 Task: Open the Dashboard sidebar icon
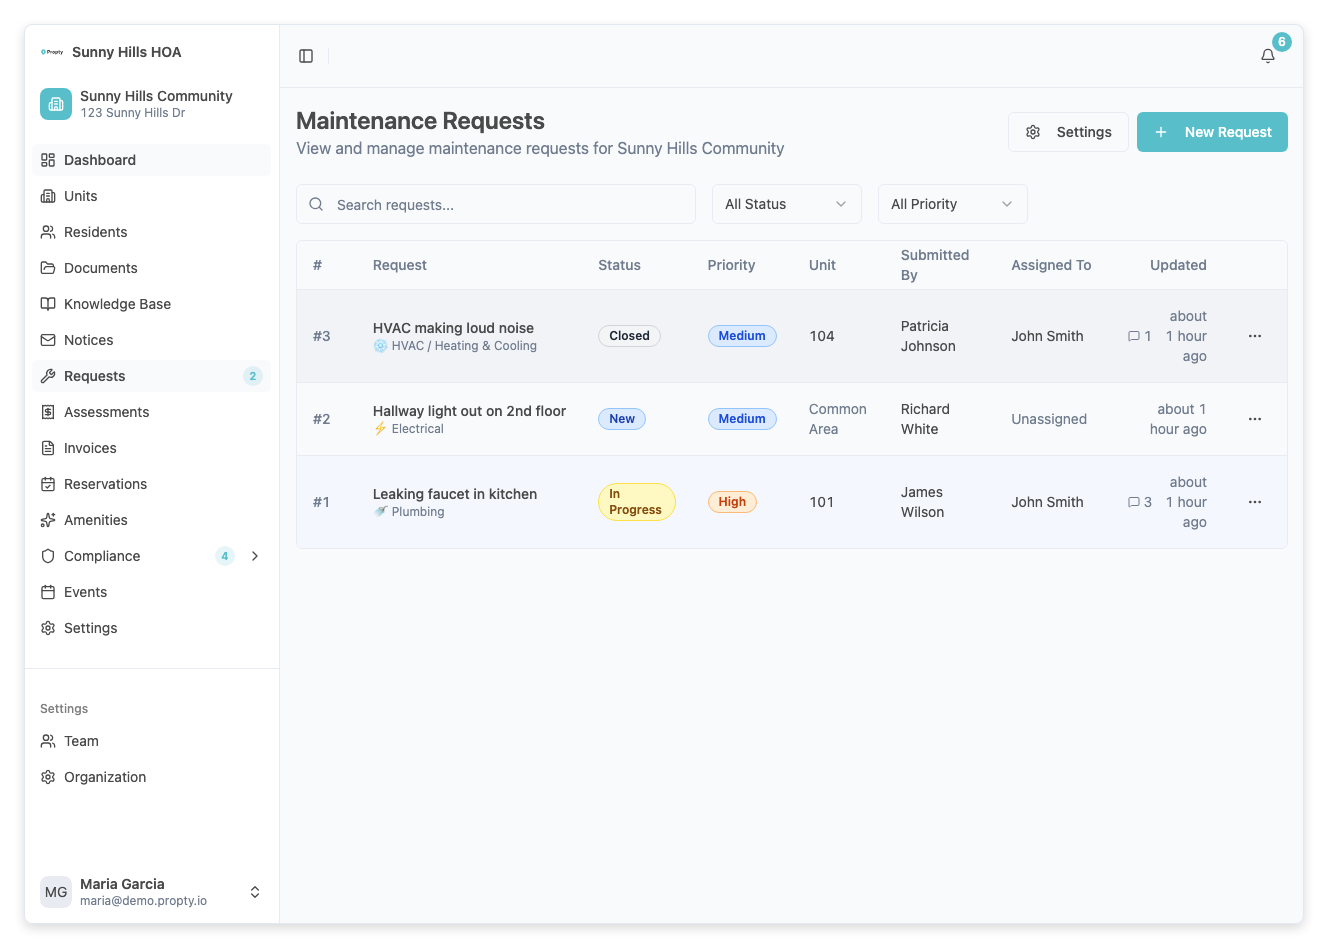pyautogui.click(x=48, y=160)
